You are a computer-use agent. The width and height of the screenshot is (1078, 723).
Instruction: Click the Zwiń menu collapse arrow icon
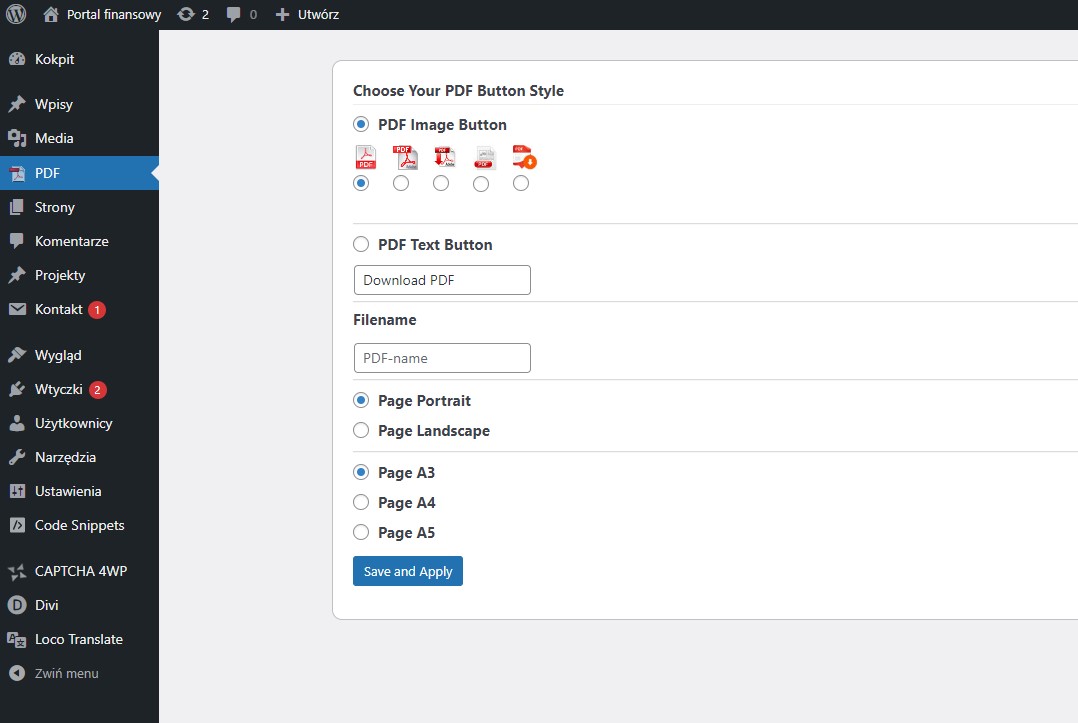17,674
